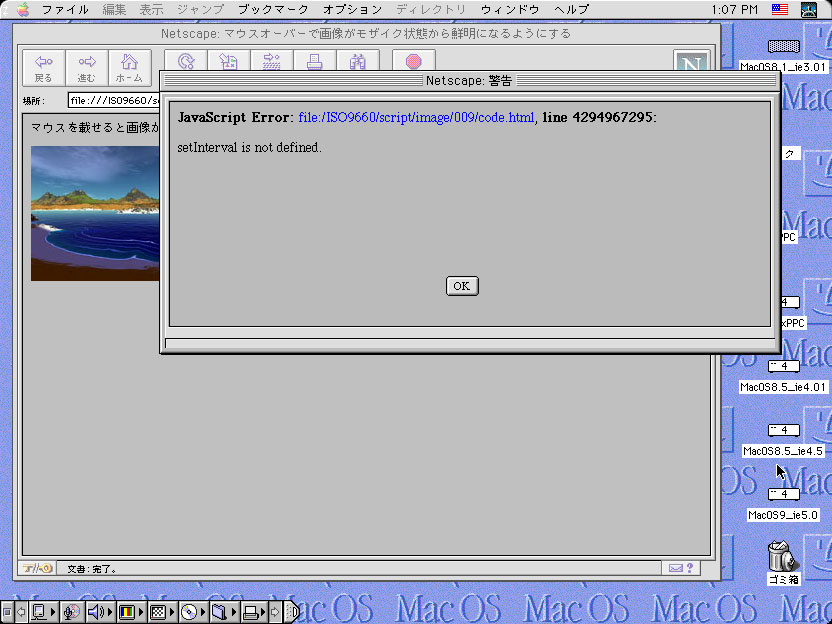Select the MacOS8.5_ie4.01 disk icon
832x624 pixels.
coord(784,366)
